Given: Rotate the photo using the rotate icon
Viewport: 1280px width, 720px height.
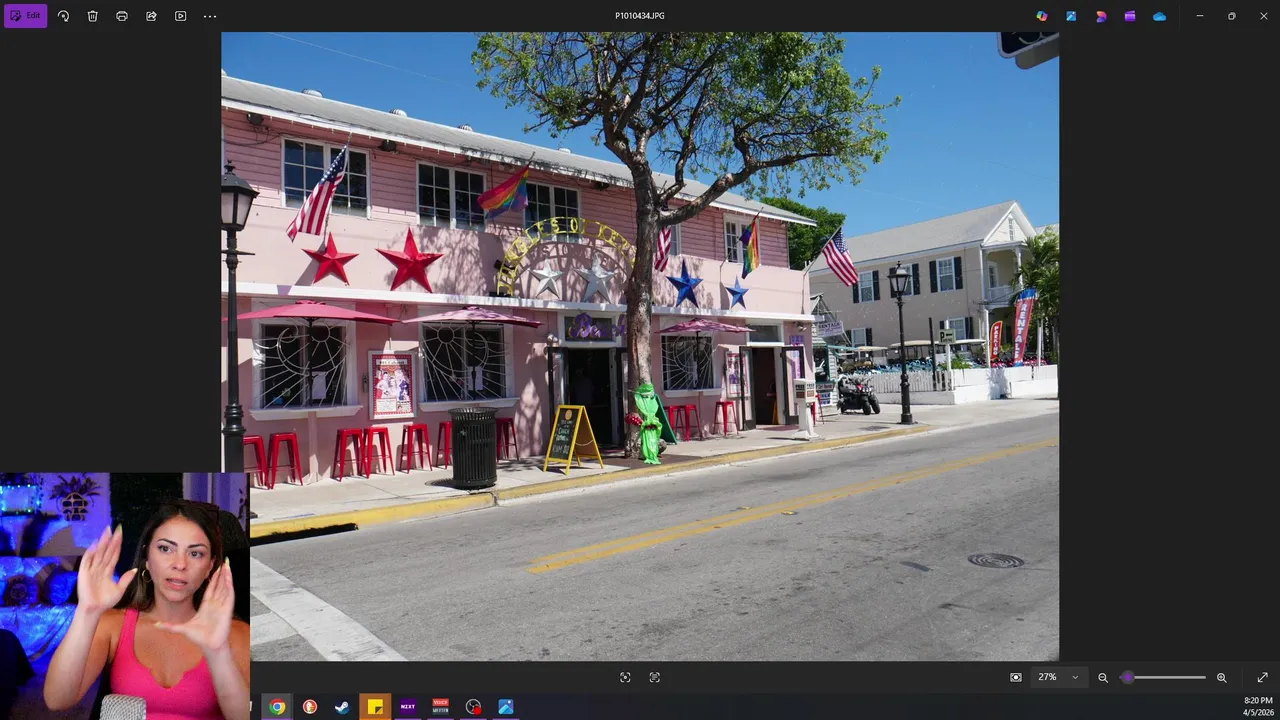Looking at the screenshot, I should tap(63, 16).
